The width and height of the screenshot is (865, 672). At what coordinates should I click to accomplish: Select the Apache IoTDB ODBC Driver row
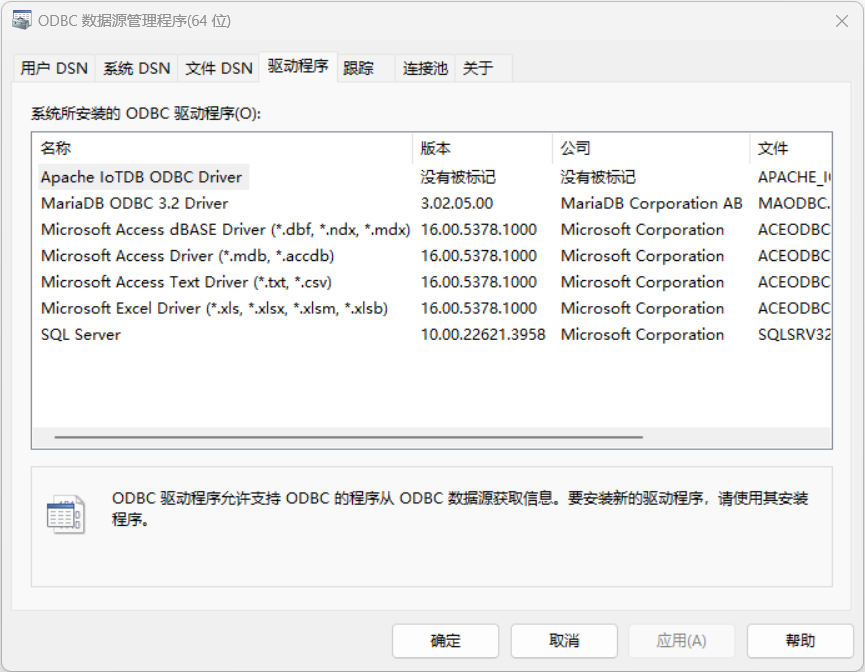click(x=141, y=177)
